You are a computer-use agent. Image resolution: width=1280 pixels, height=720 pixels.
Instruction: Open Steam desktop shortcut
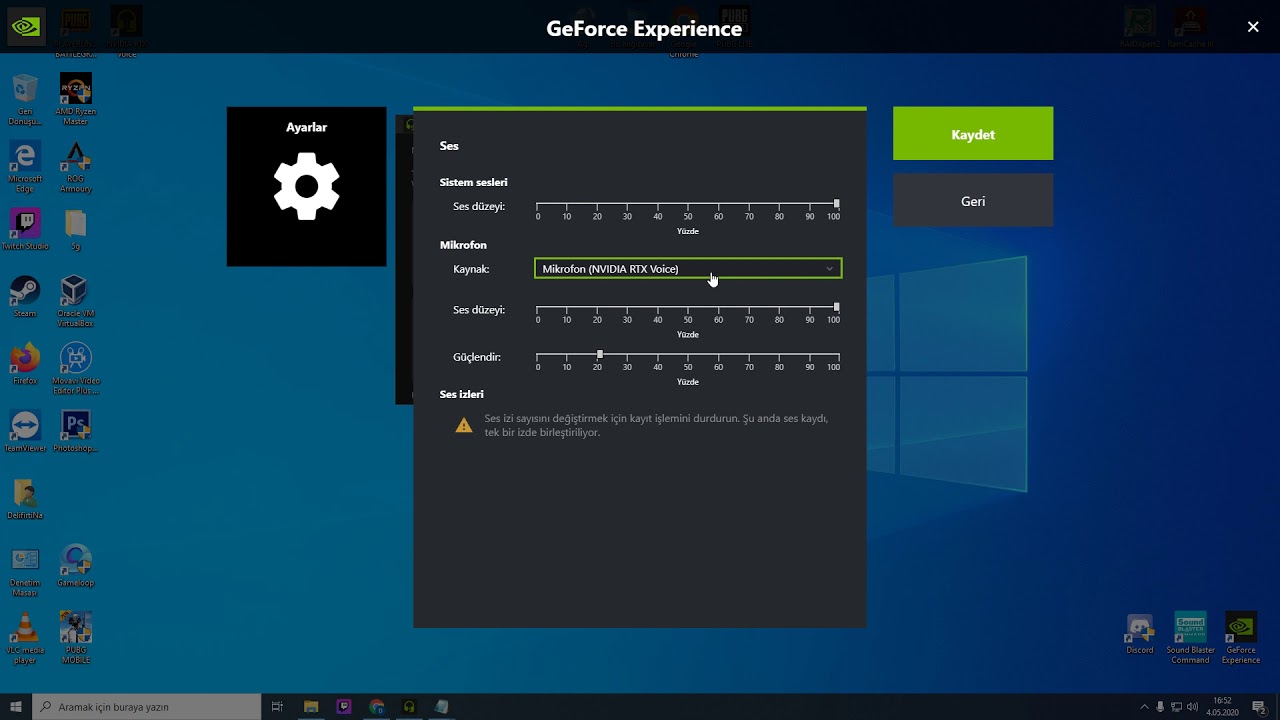click(25, 297)
